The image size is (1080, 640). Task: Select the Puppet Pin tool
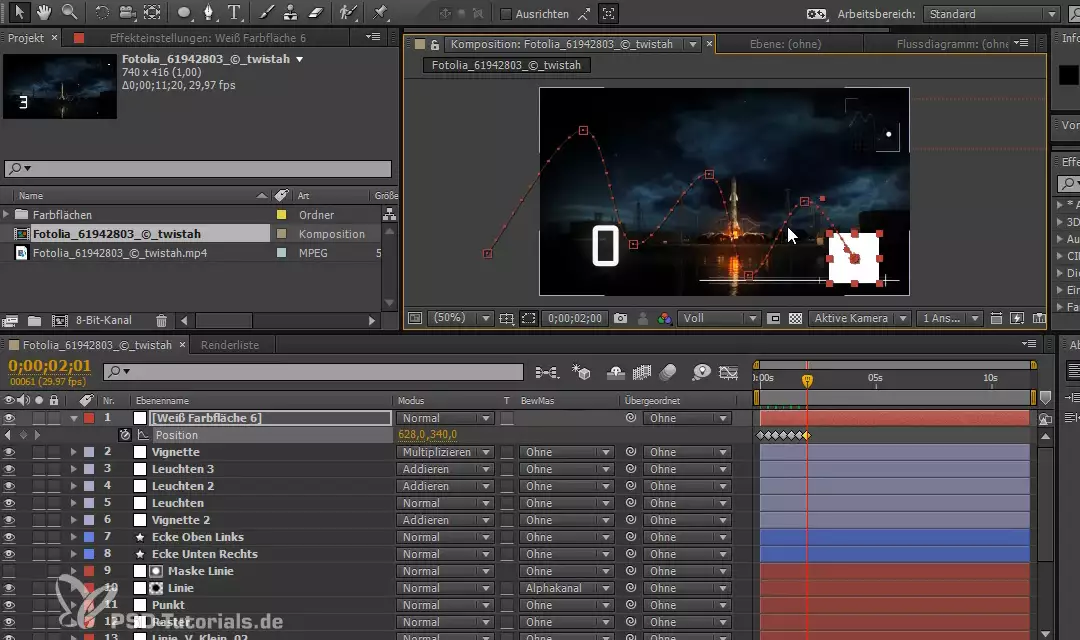pos(380,13)
